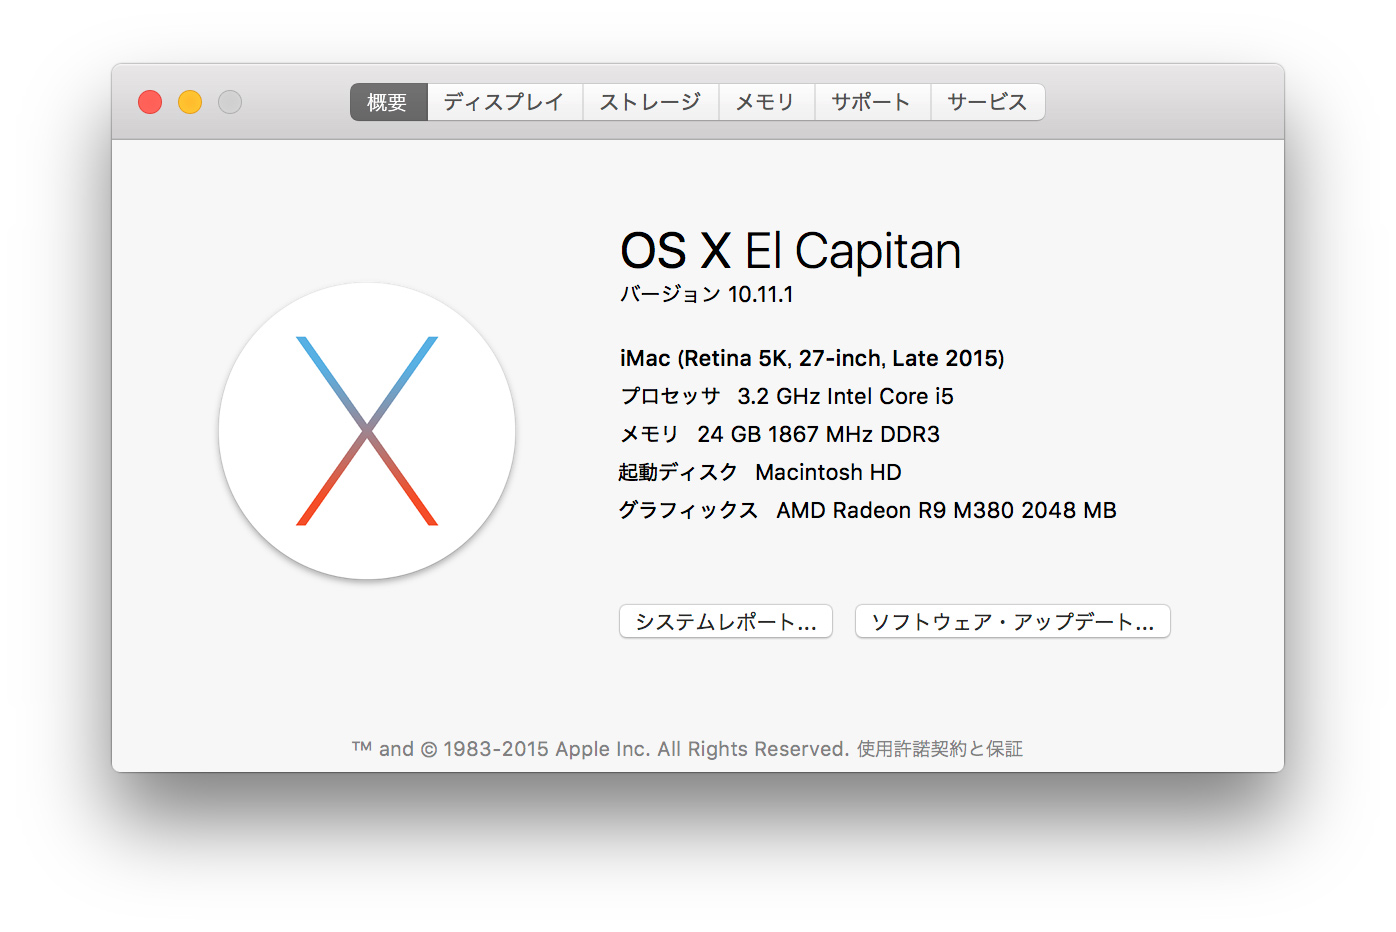1396x932 pixels.
Task: Return to the 概要 tab
Action: click(388, 101)
